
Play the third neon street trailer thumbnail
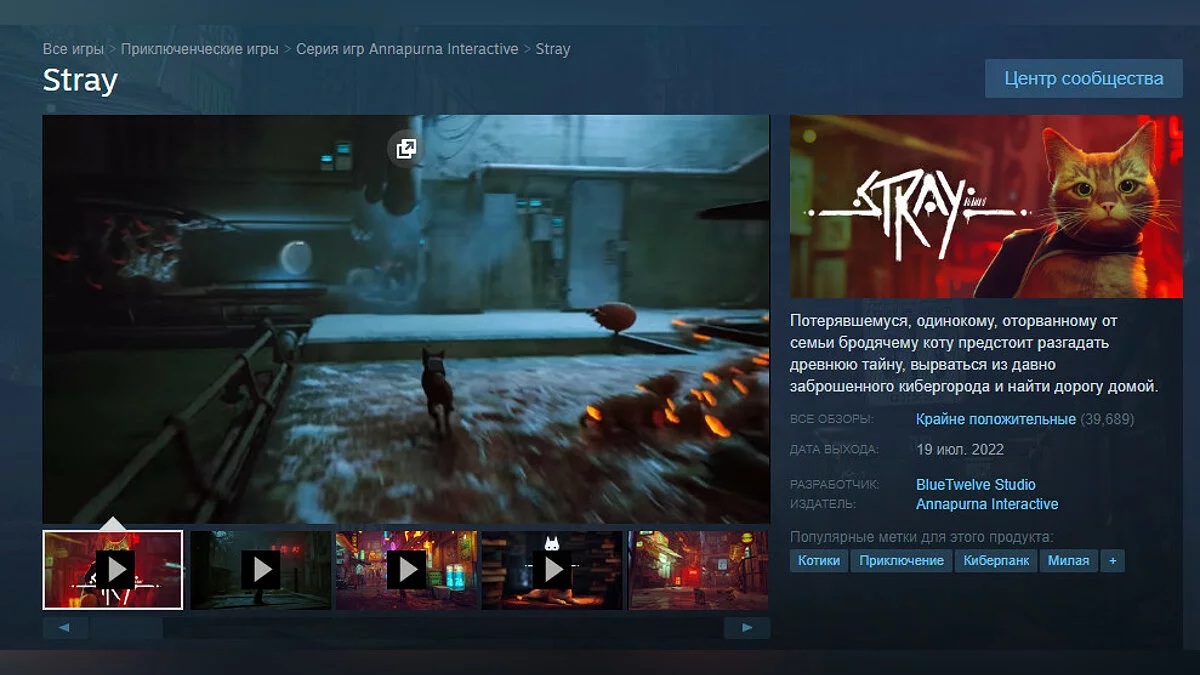pyautogui.click(x=407, y=570)
